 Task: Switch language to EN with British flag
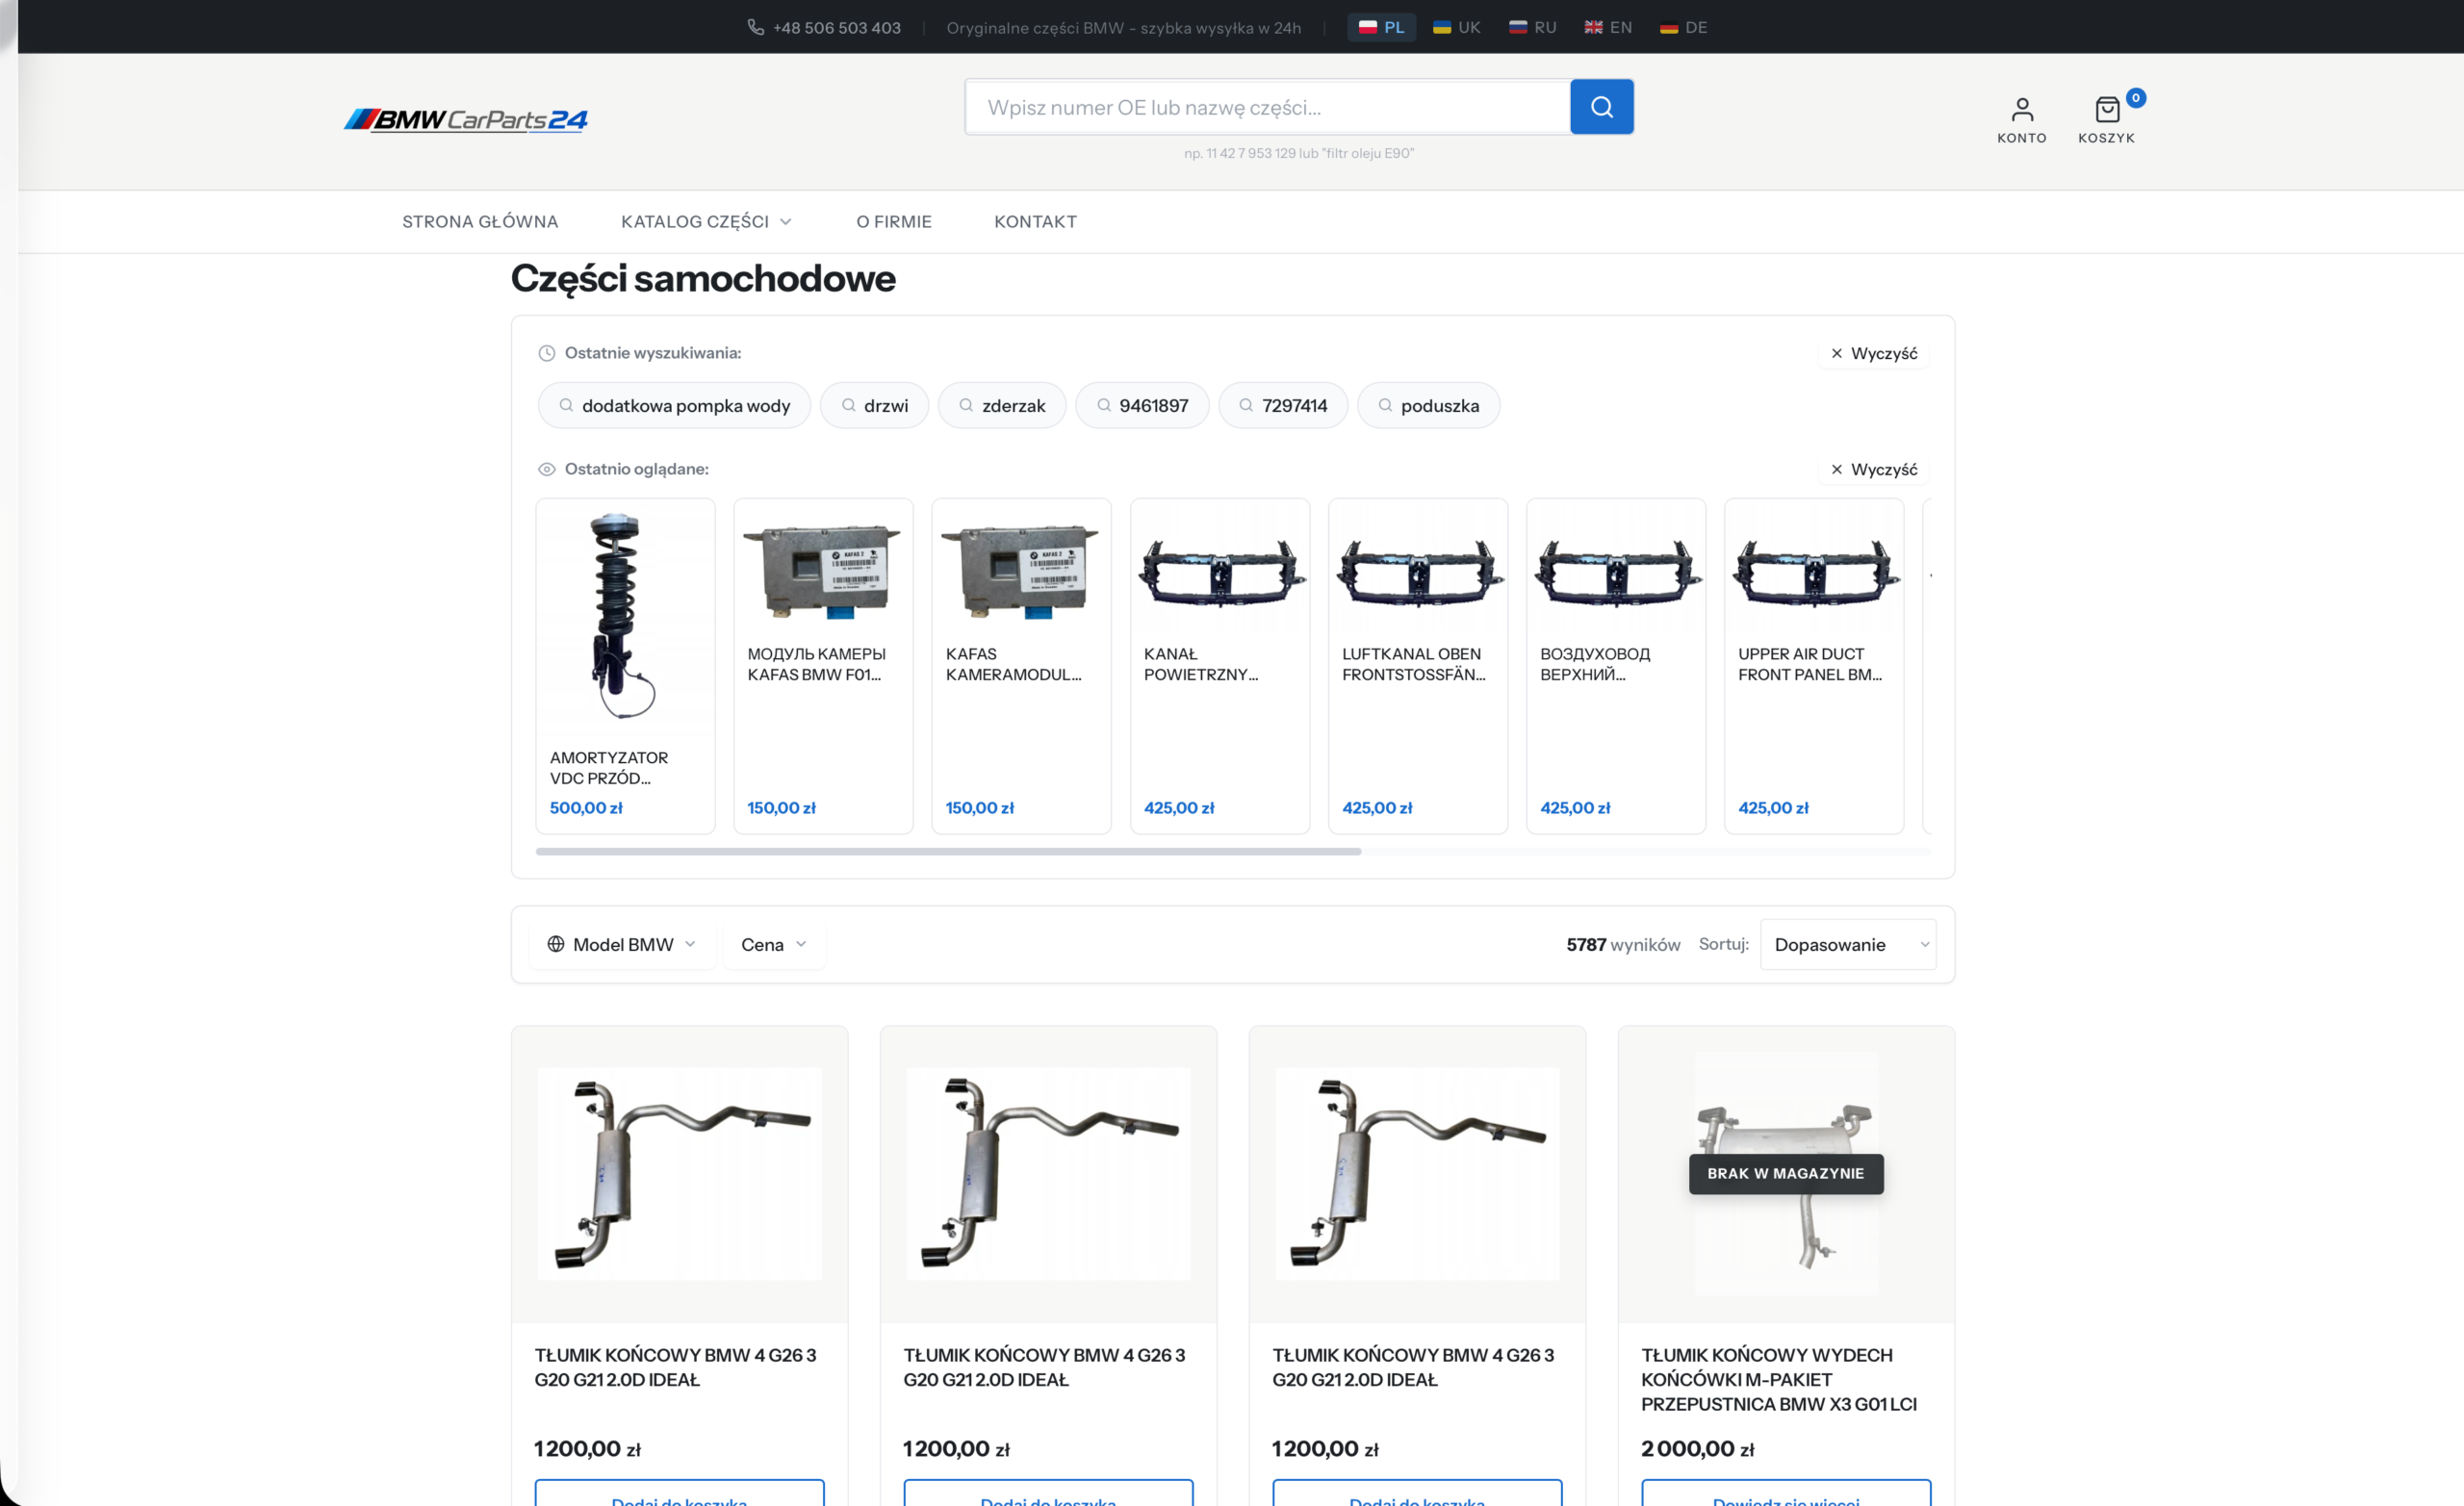[1608, 27]
